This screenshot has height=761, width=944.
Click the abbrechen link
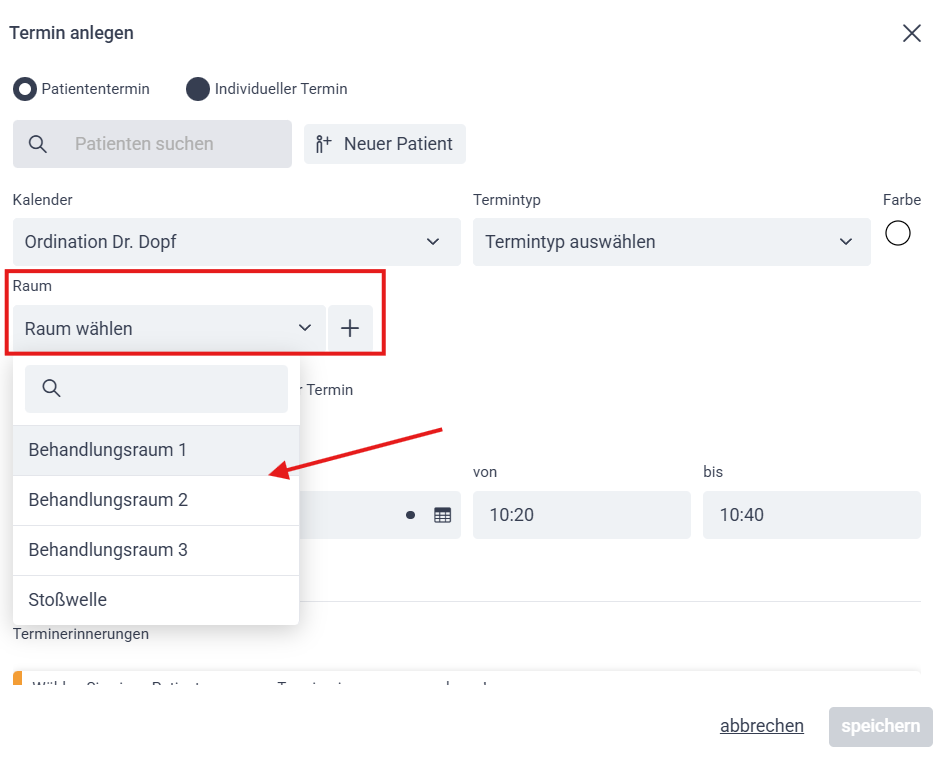pyautogui.click(x=761, y=726)
